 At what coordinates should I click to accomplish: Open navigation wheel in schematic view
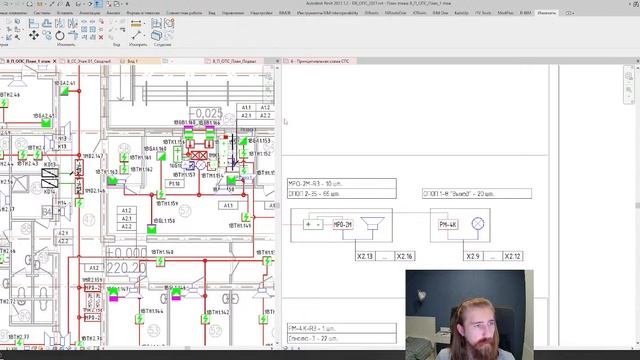point(629,76)
